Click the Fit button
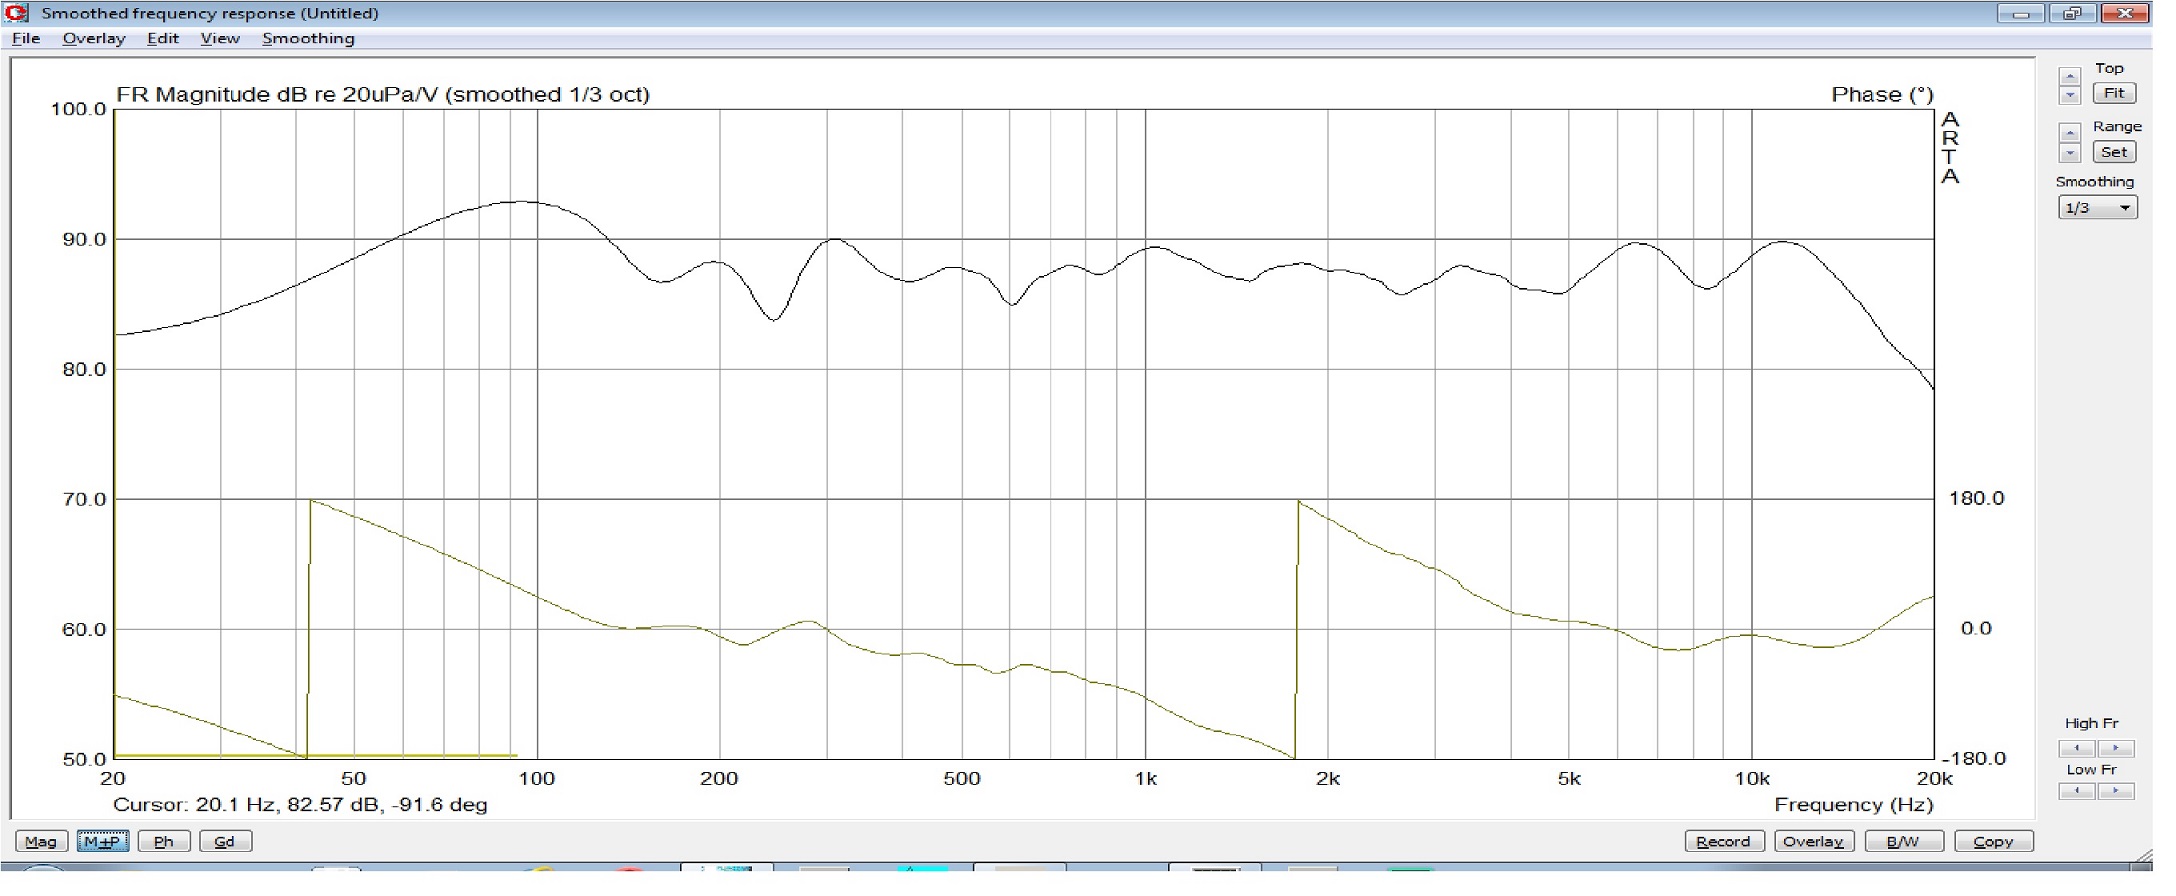 [2114, 93]
